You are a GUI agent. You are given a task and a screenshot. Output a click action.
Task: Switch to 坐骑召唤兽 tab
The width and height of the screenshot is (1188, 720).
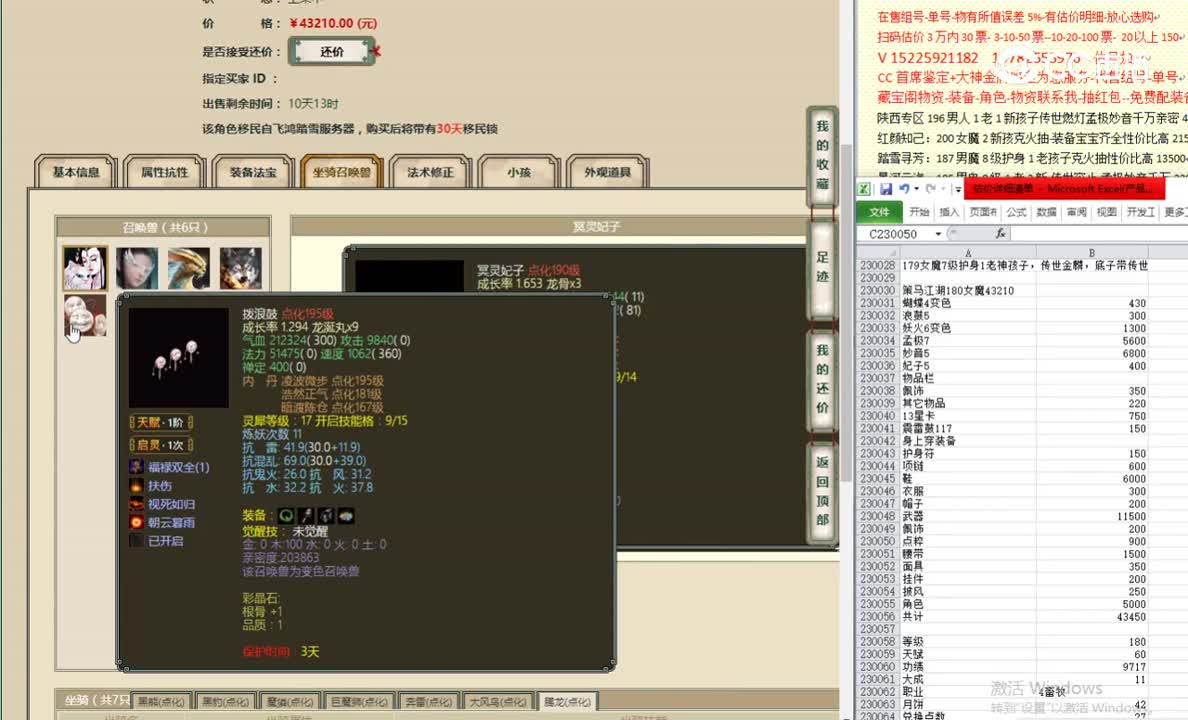tap(342, 172)
